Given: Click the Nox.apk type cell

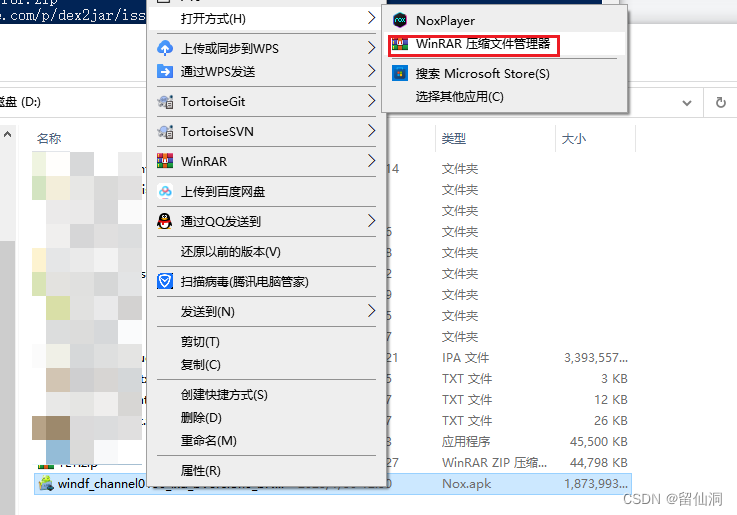Looking at the screenshot, I should (x=466, y=484).
